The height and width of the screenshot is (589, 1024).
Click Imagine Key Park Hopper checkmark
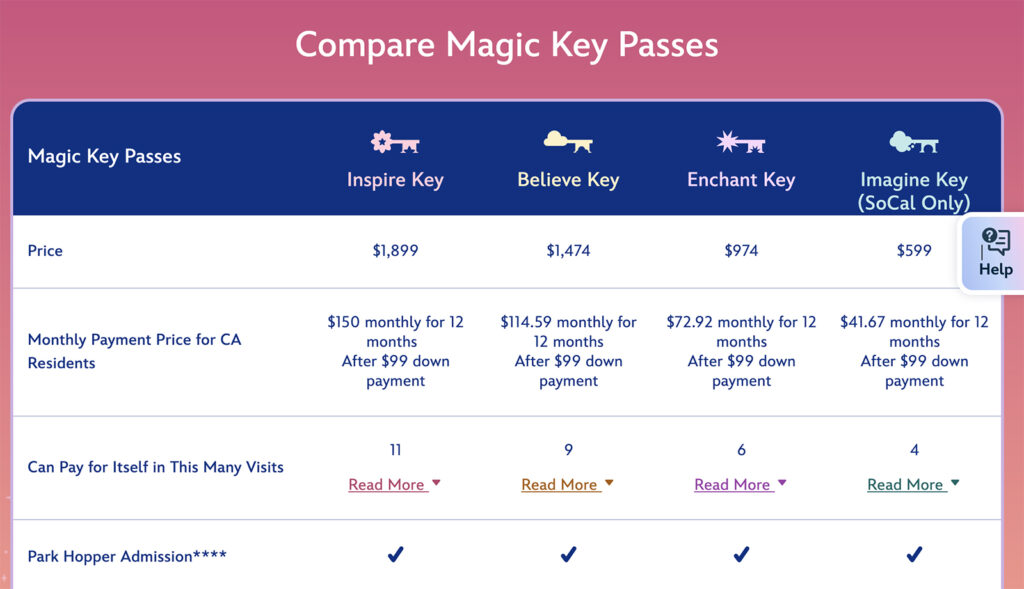[x=914, y=554]
